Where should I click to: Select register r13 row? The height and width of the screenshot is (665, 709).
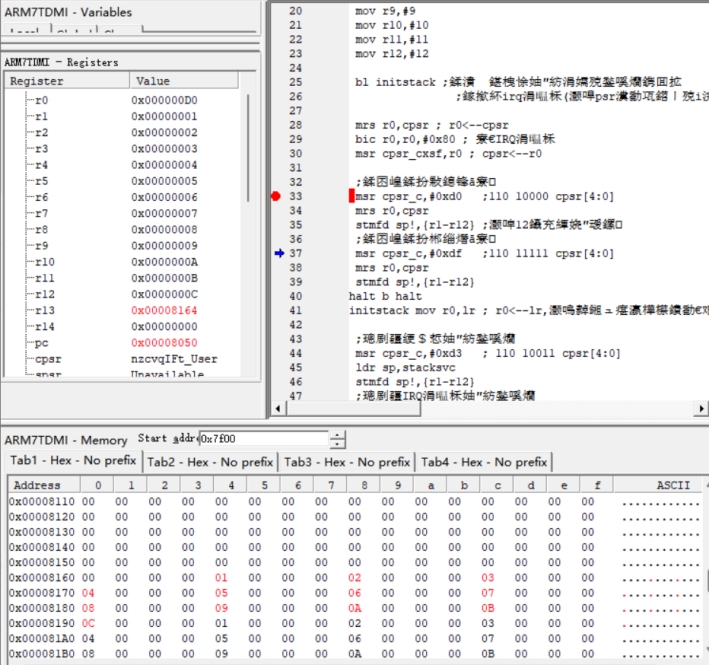tap(122, 311)
